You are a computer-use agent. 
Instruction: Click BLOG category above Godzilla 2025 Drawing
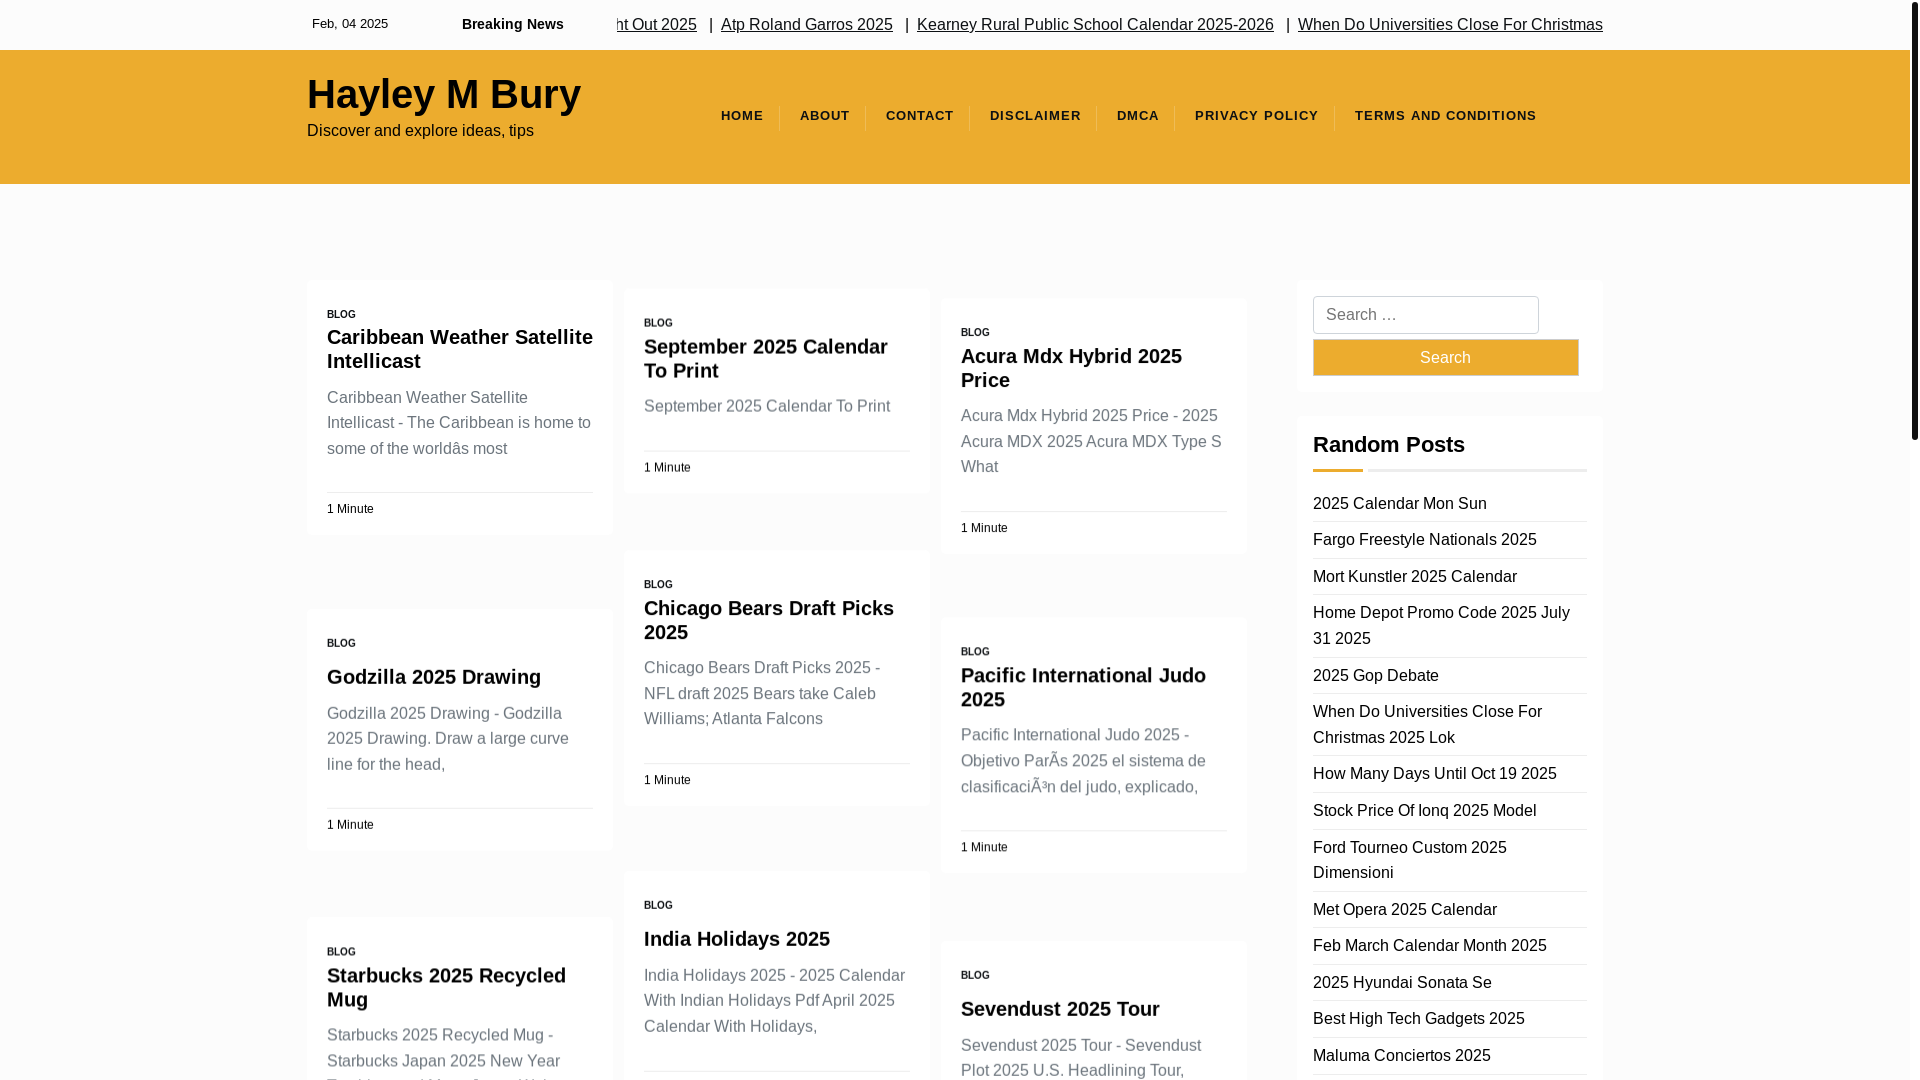tap(341, 643)
